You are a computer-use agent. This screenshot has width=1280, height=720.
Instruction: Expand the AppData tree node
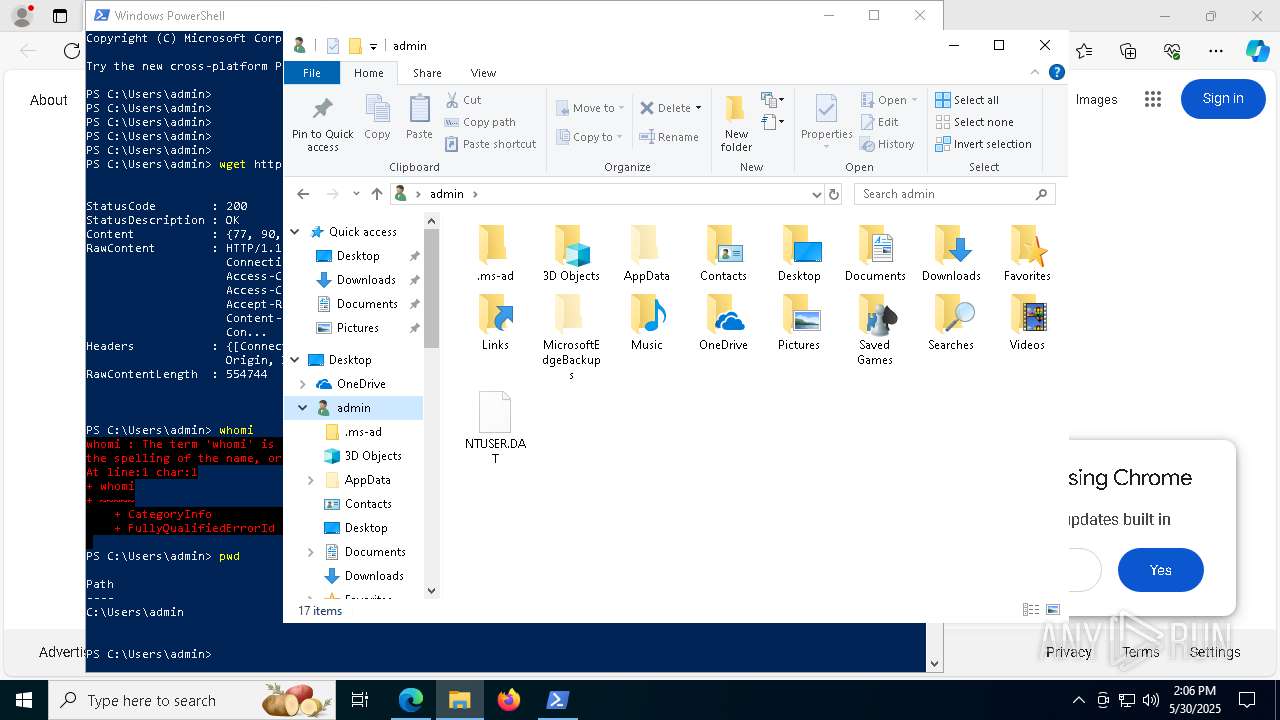point(311,480)
